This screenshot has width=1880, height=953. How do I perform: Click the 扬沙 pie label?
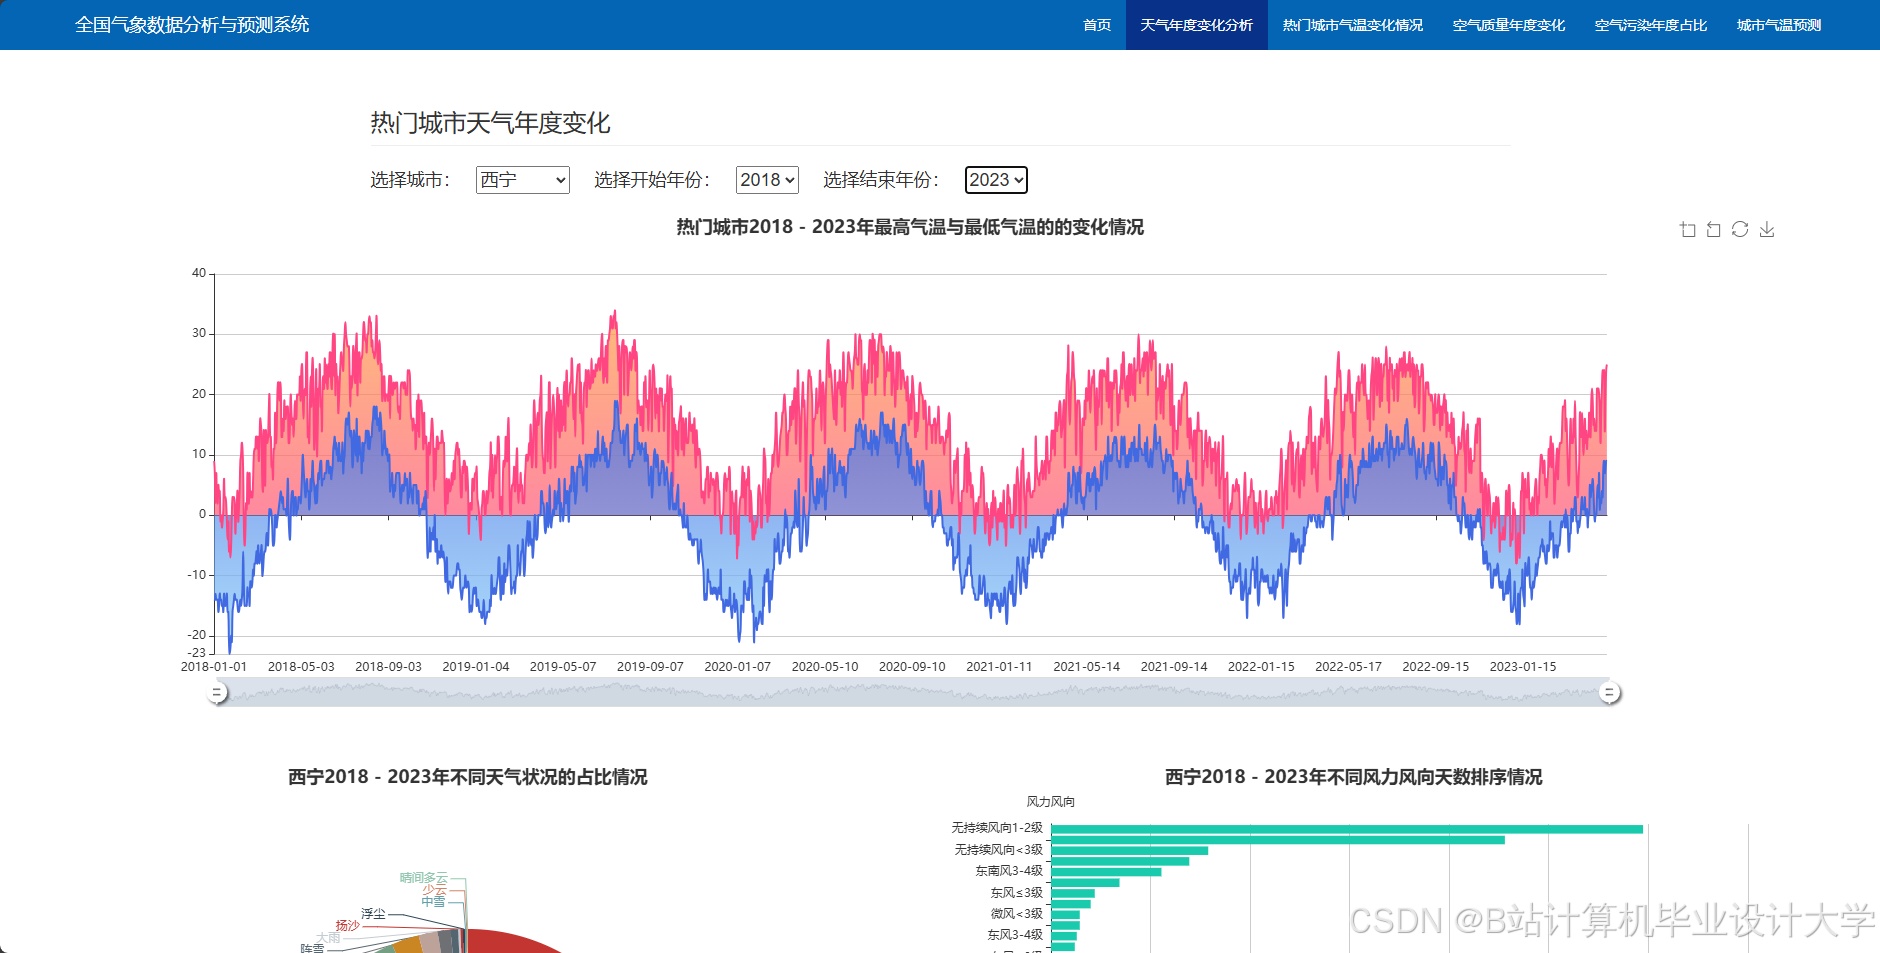347,926
